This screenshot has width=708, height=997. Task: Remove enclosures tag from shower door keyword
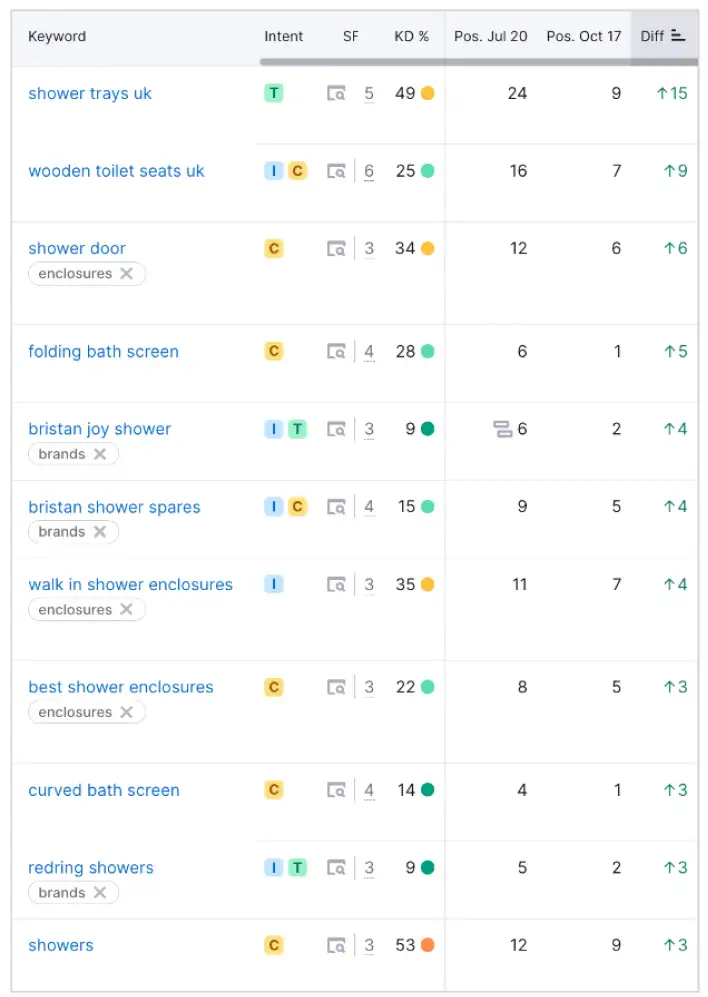point(127,274)
